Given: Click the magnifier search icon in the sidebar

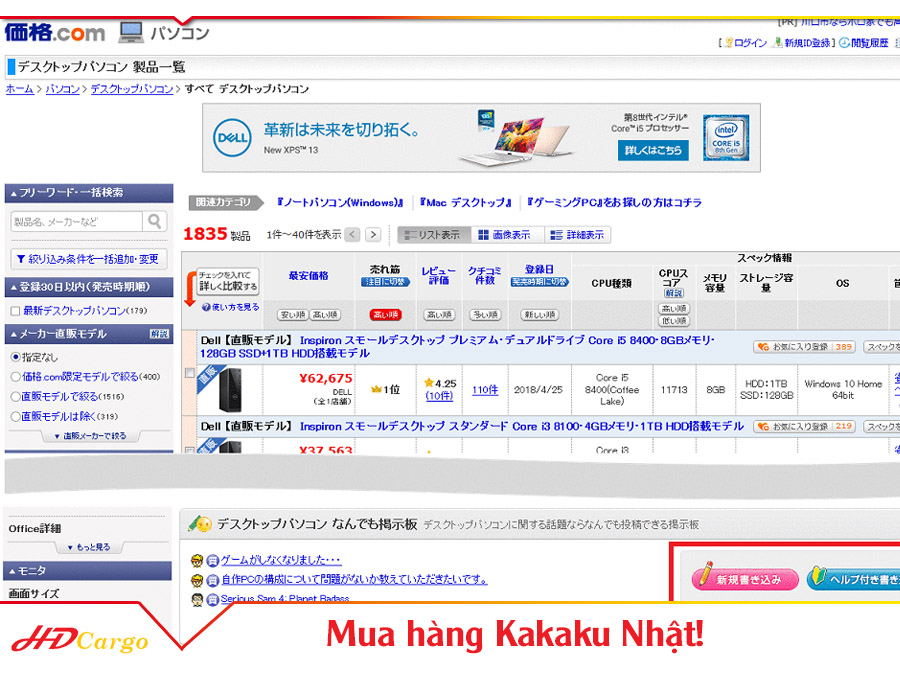Looking at the screenshot, I should tap(154, 221).
